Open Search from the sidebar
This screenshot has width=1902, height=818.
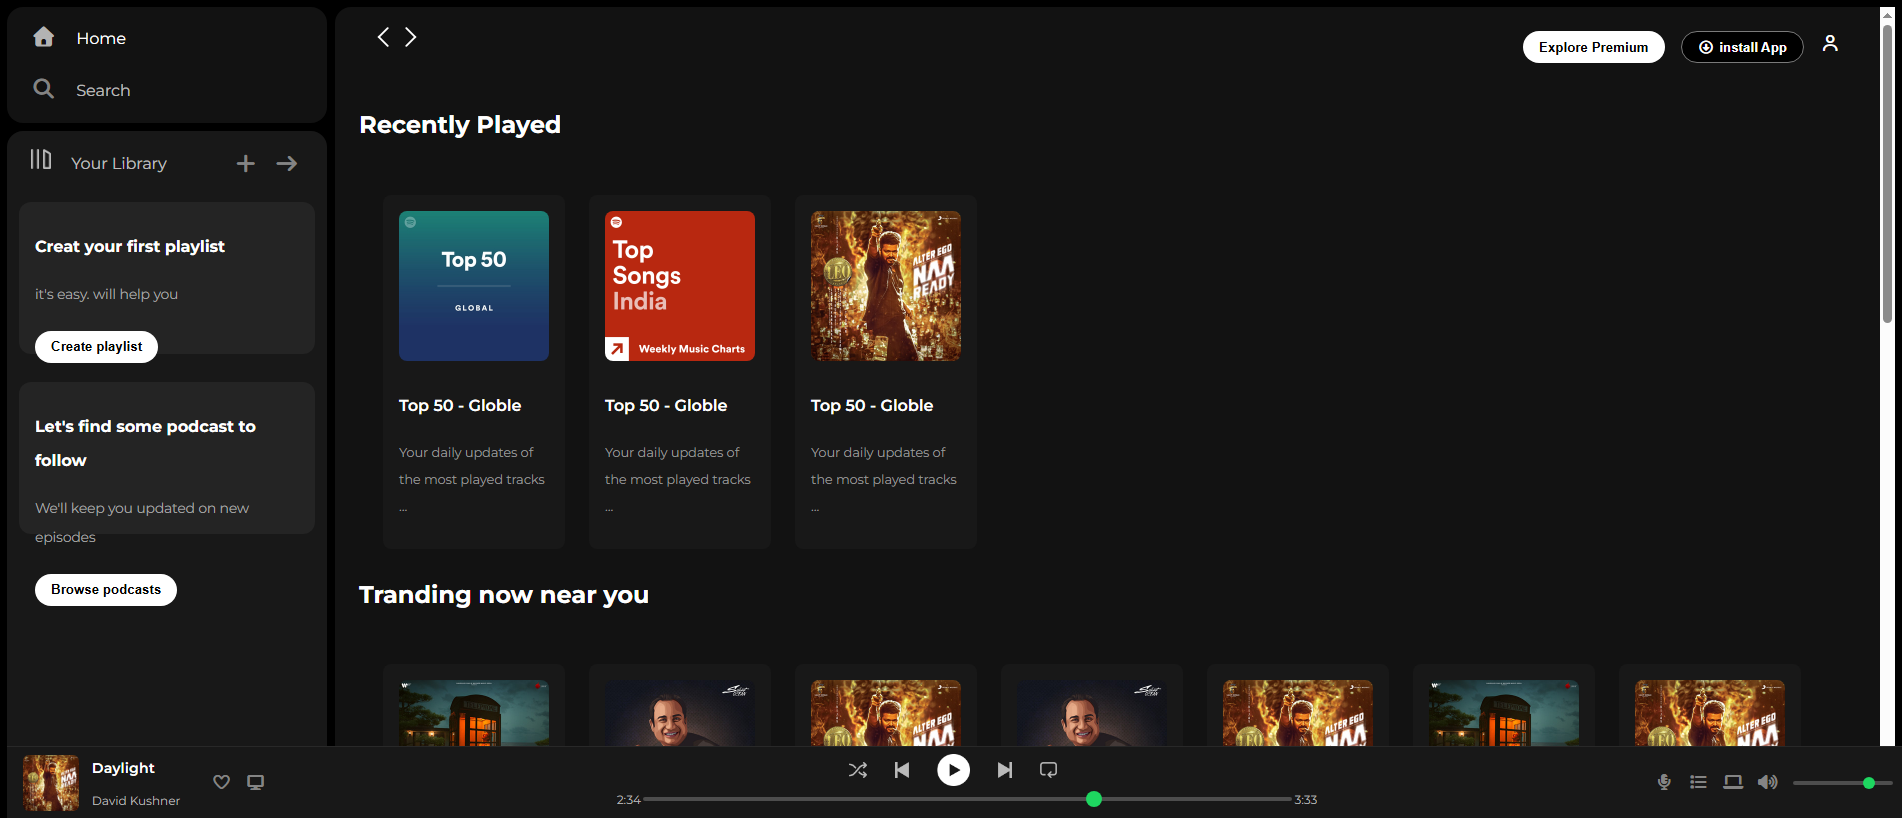pos(103,90)
